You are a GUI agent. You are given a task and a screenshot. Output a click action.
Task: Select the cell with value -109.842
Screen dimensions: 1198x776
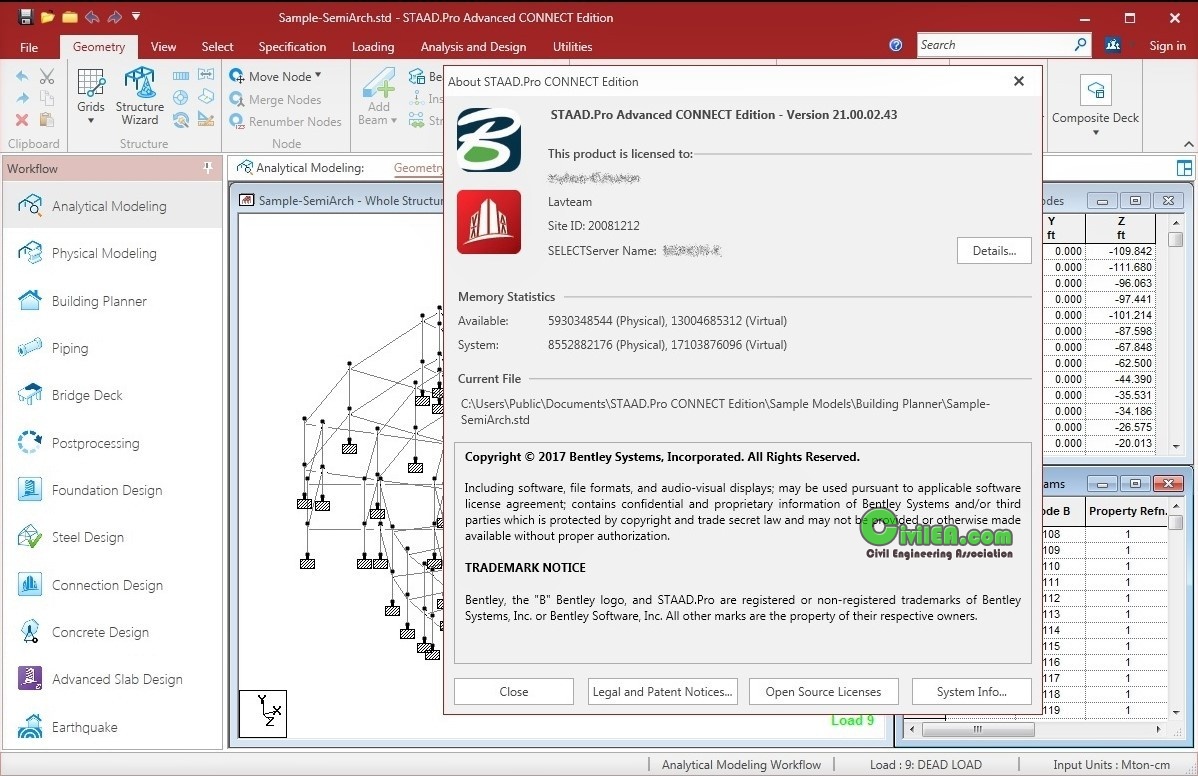[x=1121, y=251]
